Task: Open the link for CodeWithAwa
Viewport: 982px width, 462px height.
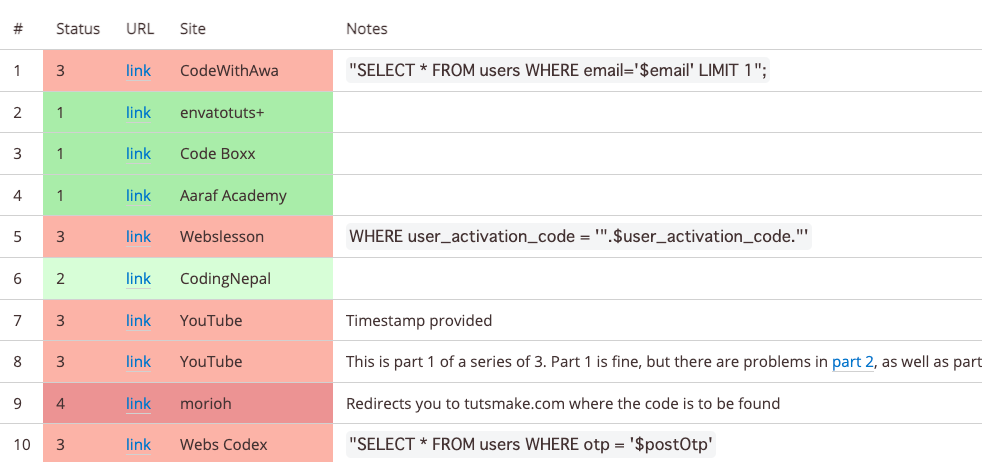Action: 138,71
